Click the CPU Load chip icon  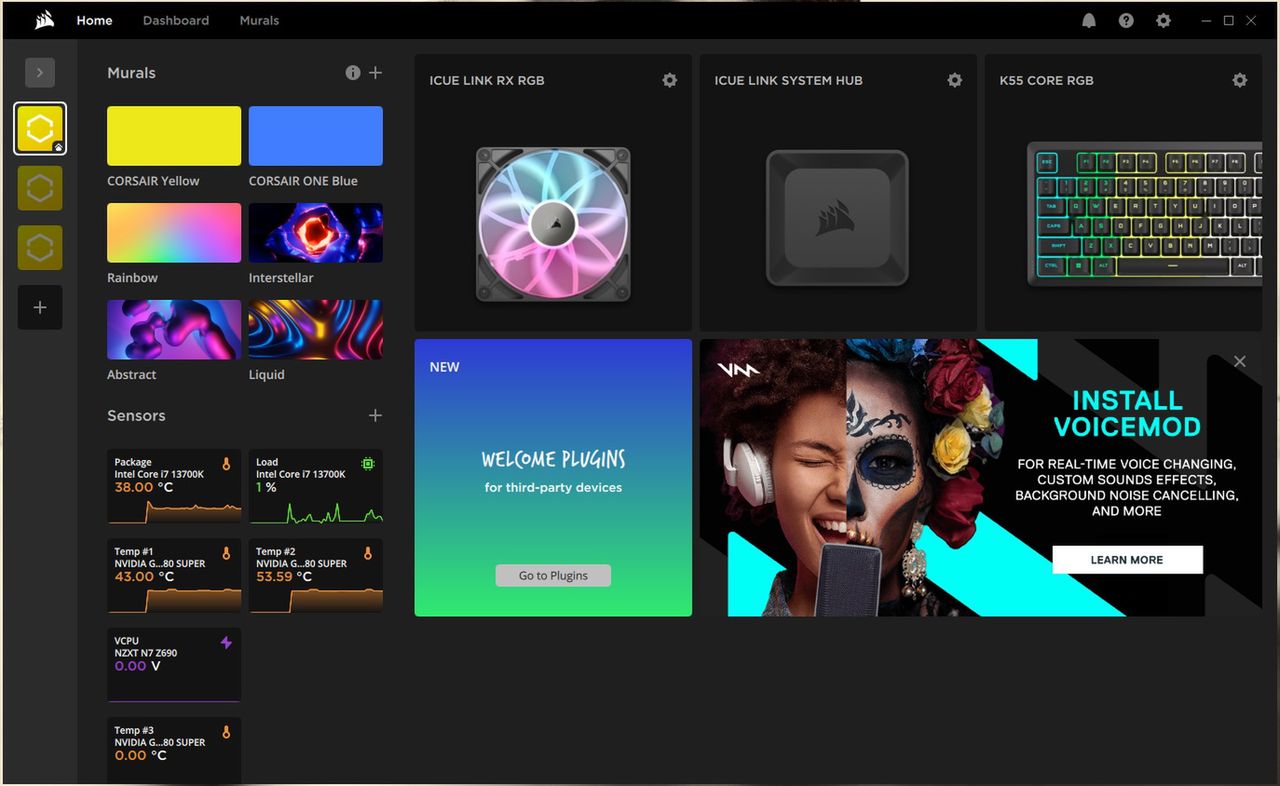coord(368,464)
